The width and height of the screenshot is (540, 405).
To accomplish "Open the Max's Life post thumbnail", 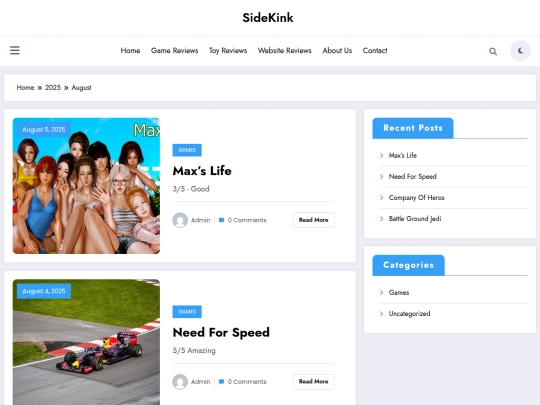I will point(86,186).
